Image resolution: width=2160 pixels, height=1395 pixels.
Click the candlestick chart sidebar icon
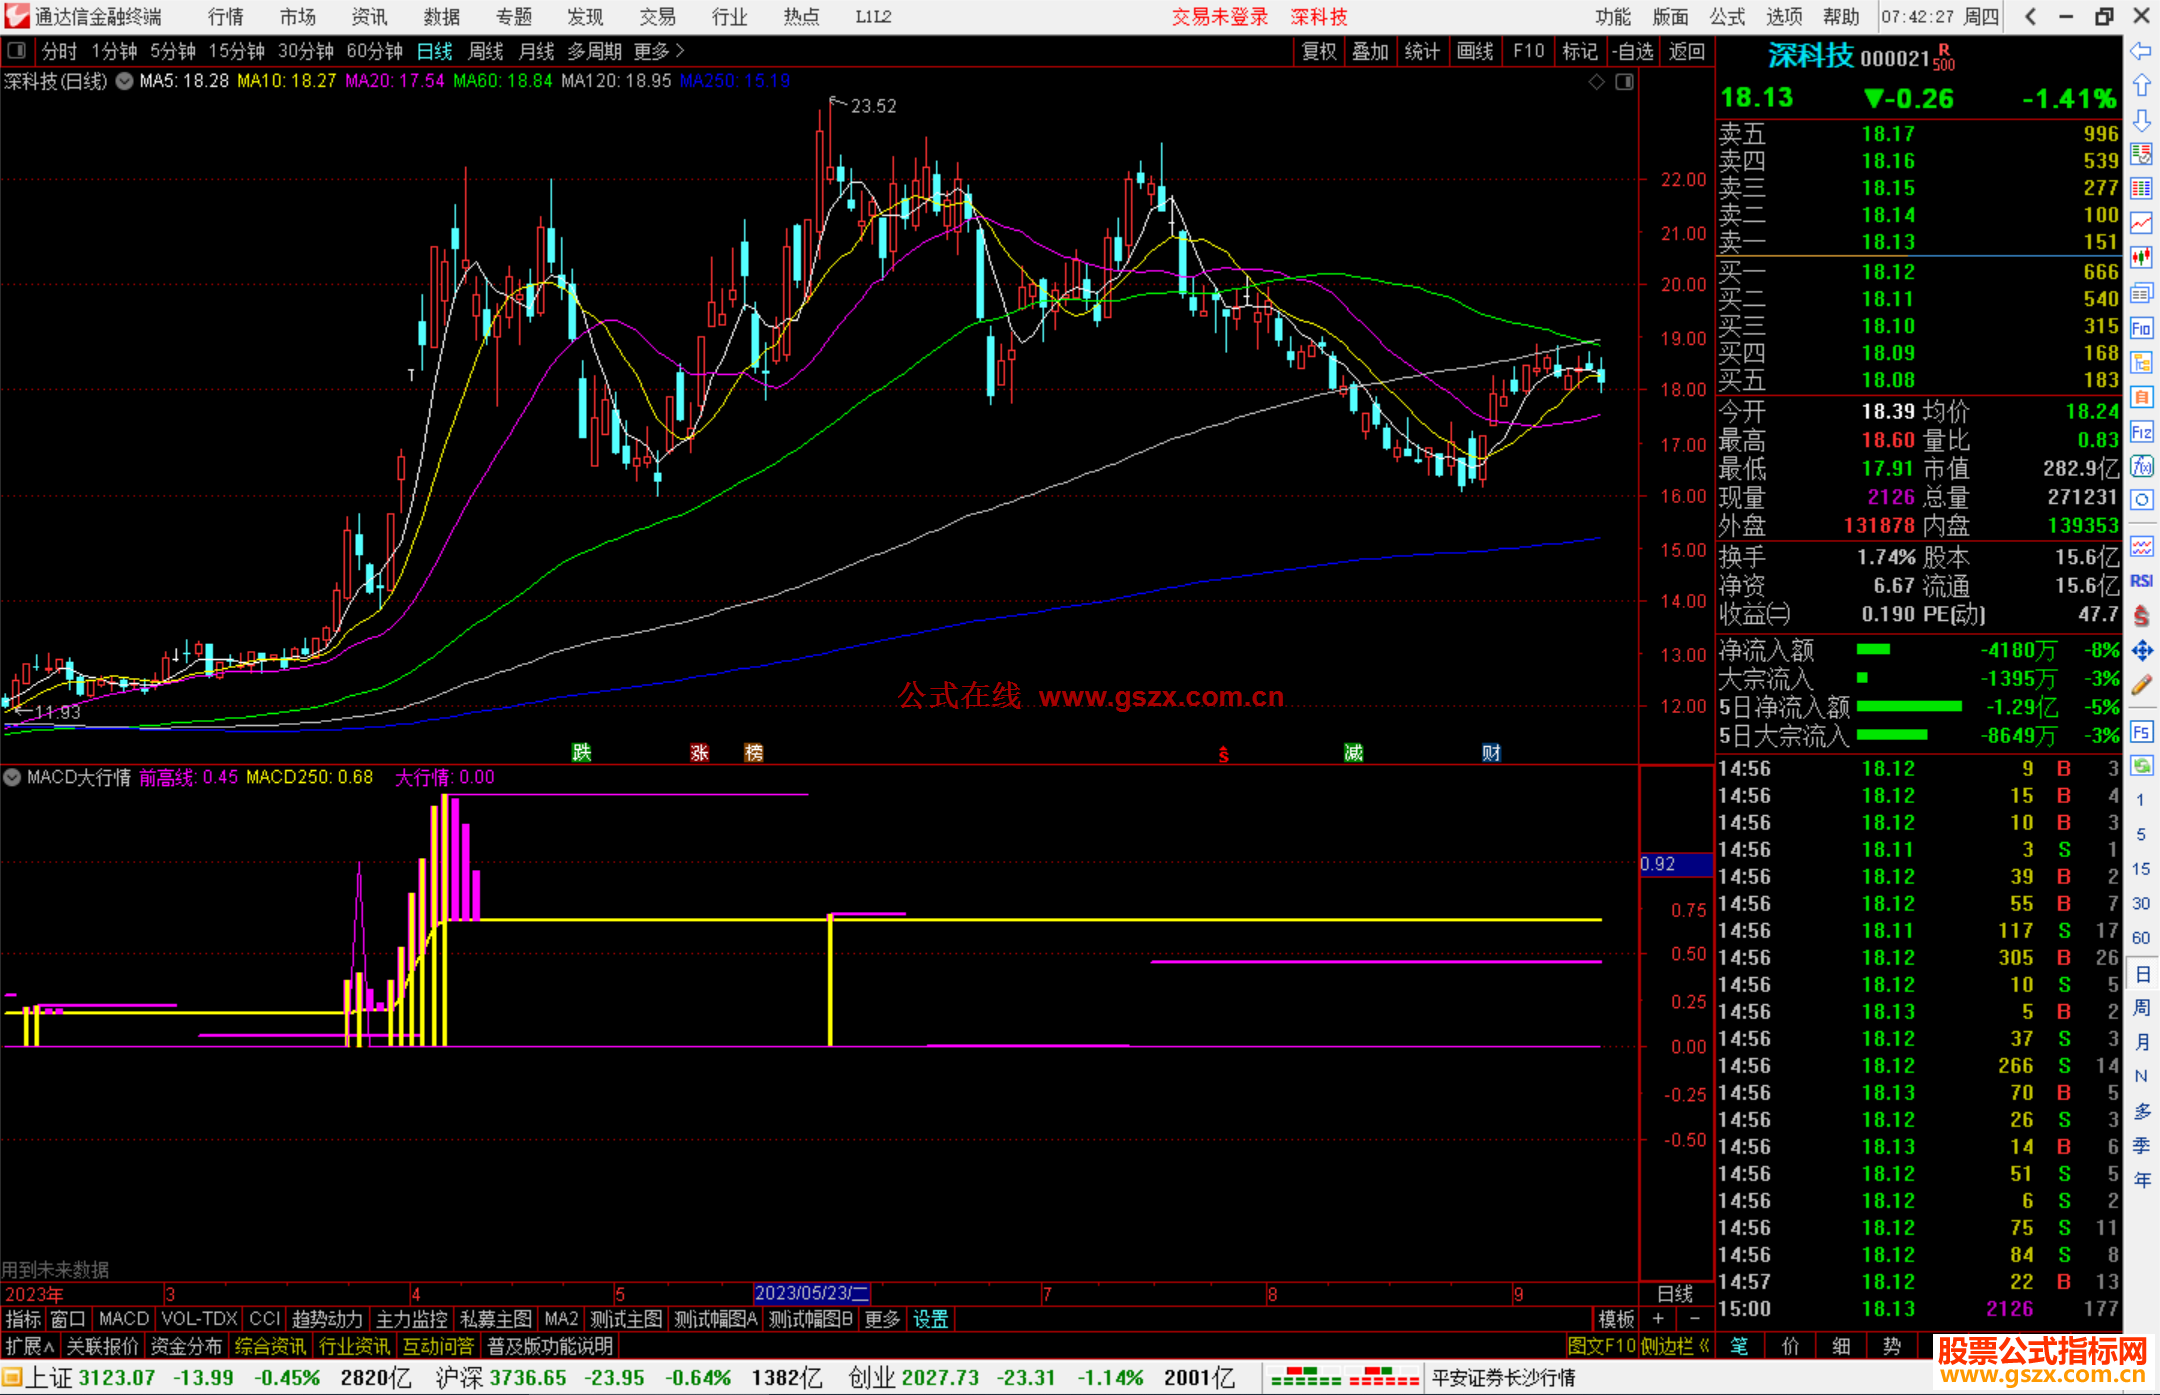coord(2141,258)
